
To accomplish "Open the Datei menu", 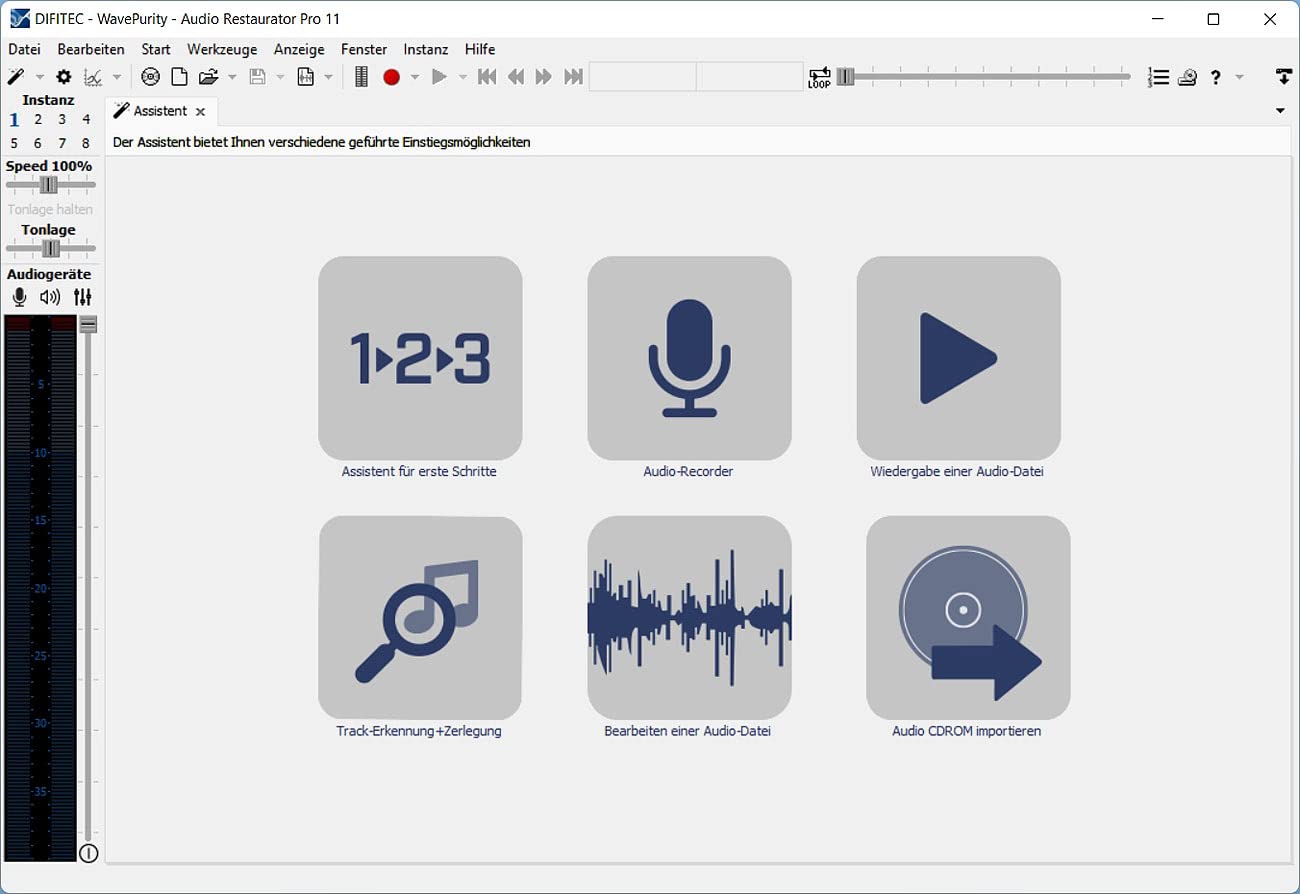I will click(25, 49).
